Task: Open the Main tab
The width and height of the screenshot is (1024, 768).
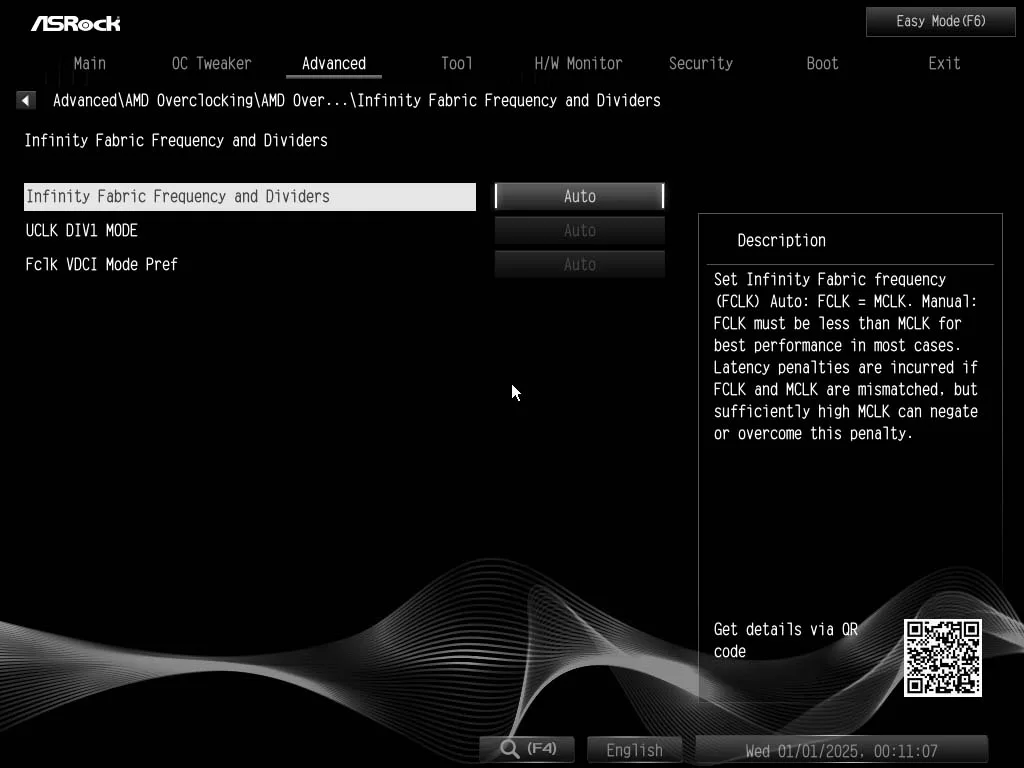Action: tap(89, 63)
